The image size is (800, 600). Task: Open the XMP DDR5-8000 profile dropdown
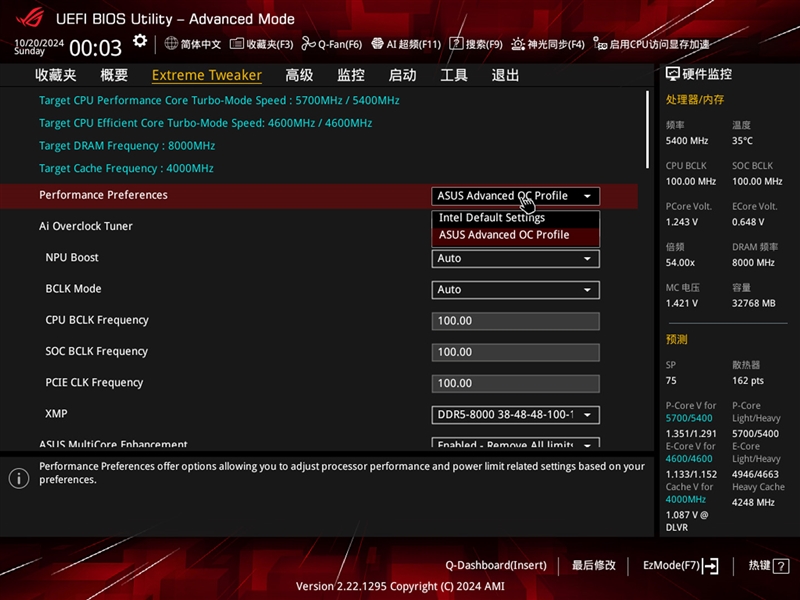(x=514, y=415)
